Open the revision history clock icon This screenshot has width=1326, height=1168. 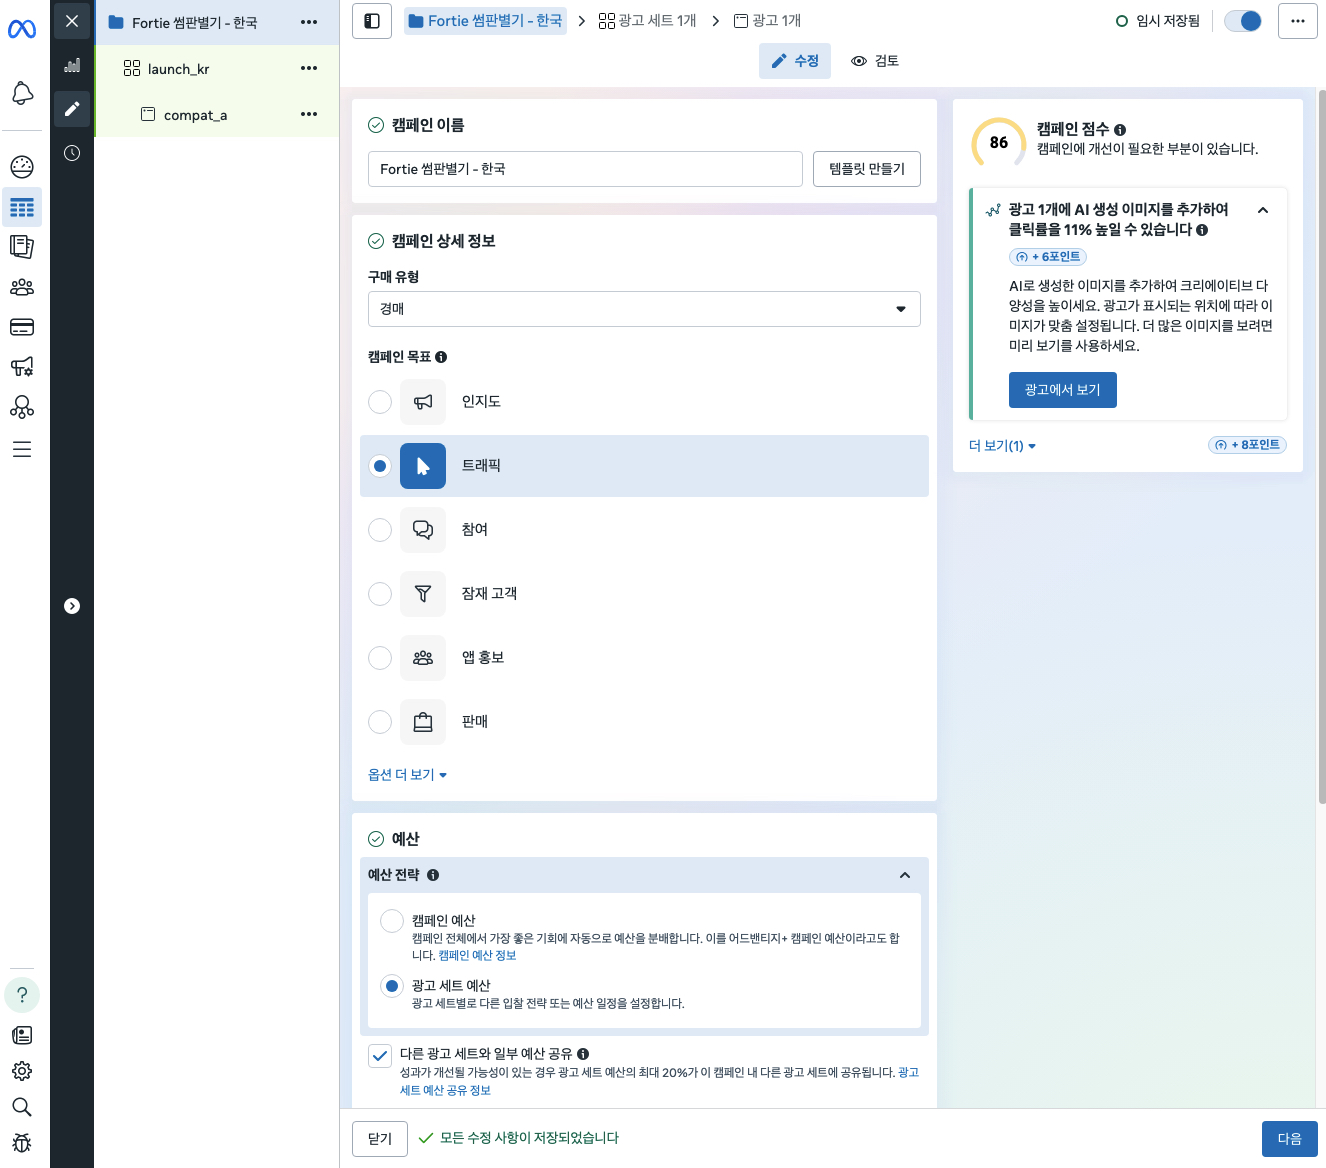(x=71, y=153)
